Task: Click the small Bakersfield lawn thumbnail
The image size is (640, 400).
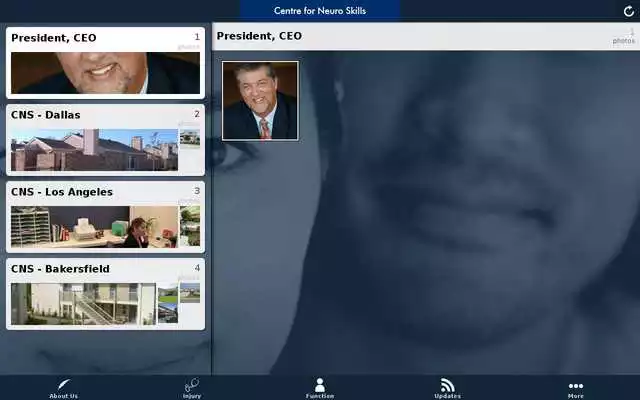Action: click(190, 292)
